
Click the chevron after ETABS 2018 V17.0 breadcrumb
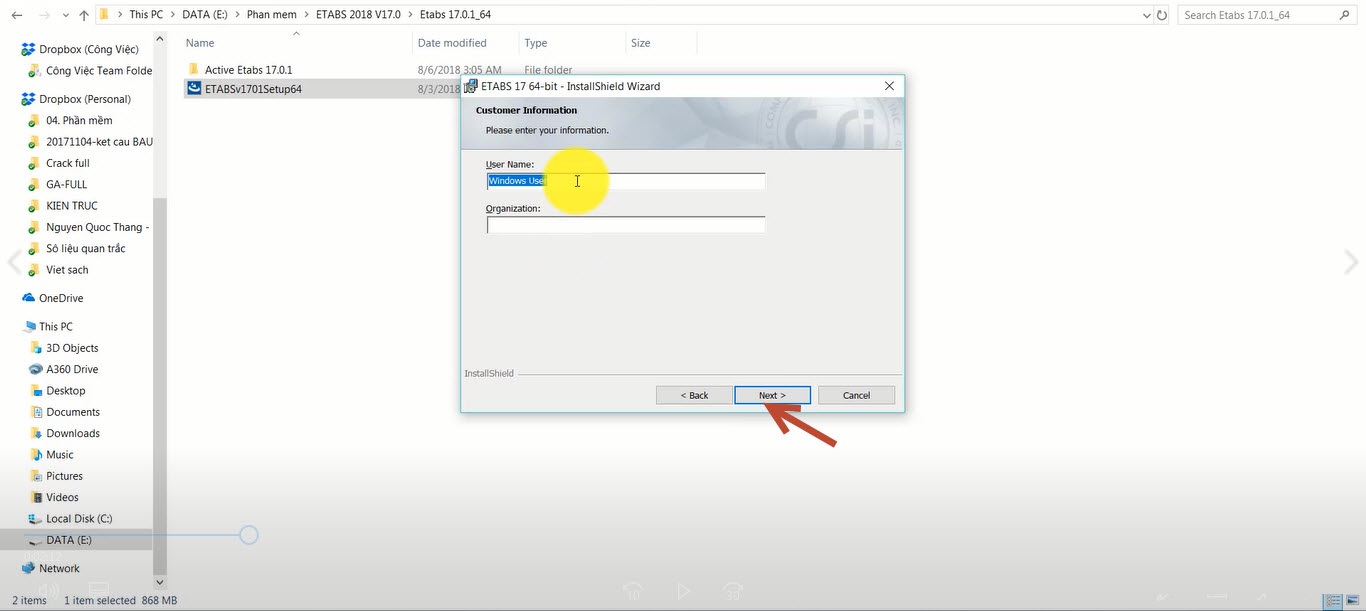click(410, 16)
